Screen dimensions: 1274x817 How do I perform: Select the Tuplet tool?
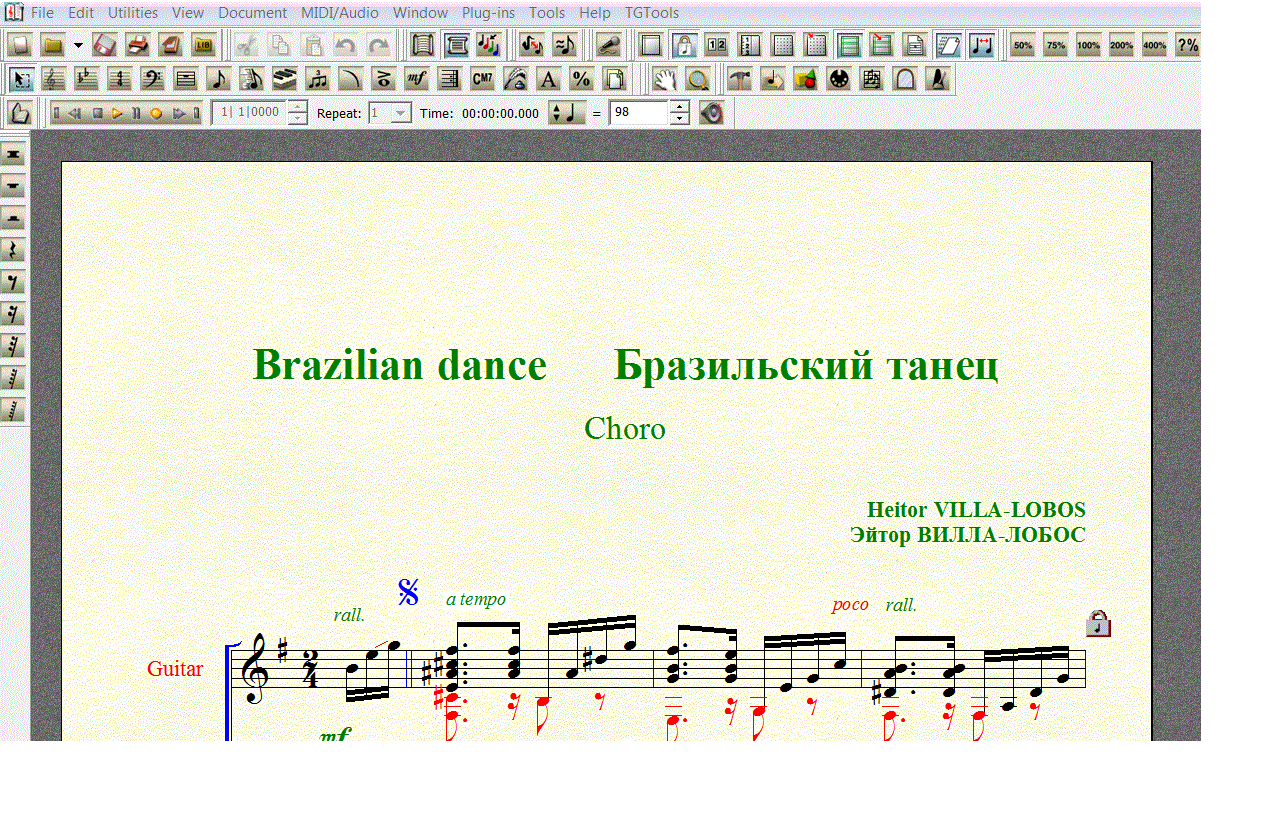[318, 79]
